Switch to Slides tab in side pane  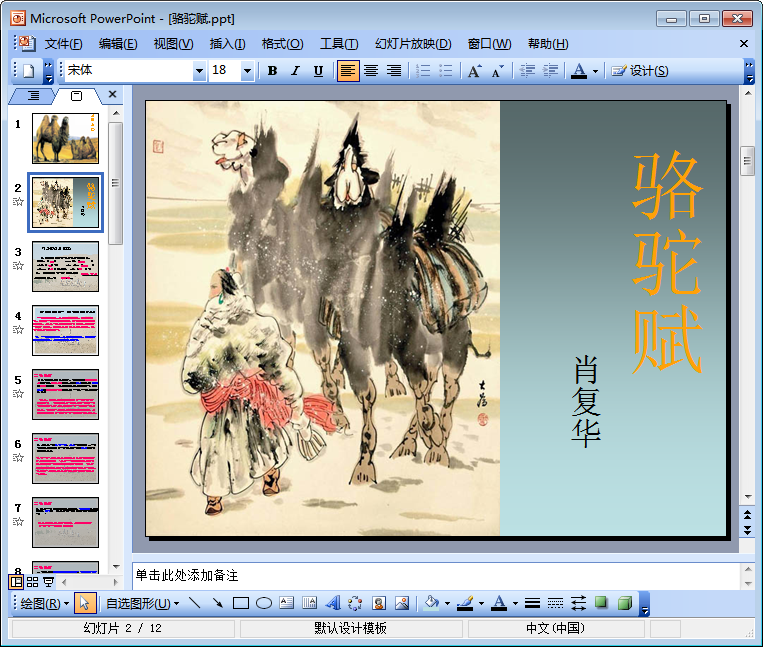76,96
